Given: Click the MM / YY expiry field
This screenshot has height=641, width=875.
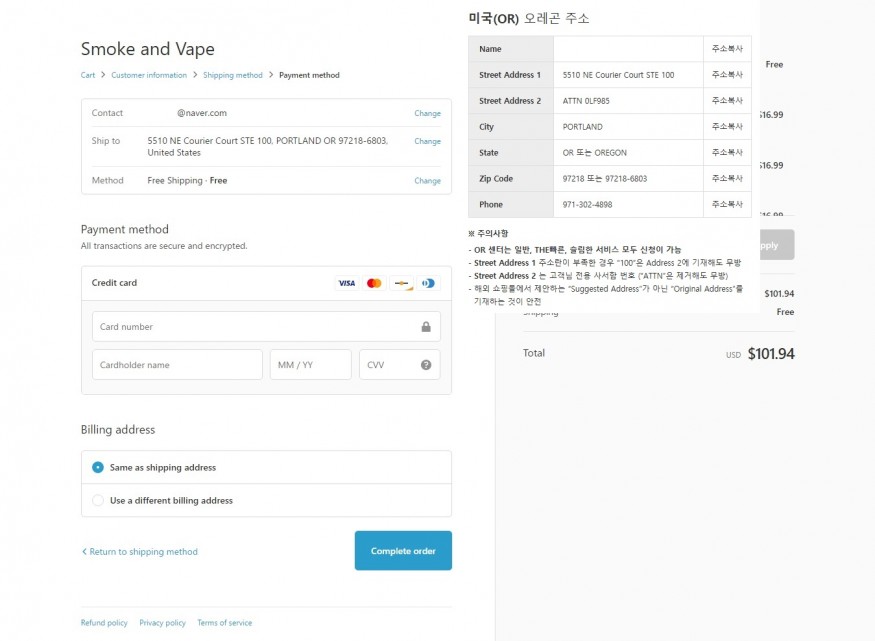Looking at the screenshot, I should (x=310, y=365).
